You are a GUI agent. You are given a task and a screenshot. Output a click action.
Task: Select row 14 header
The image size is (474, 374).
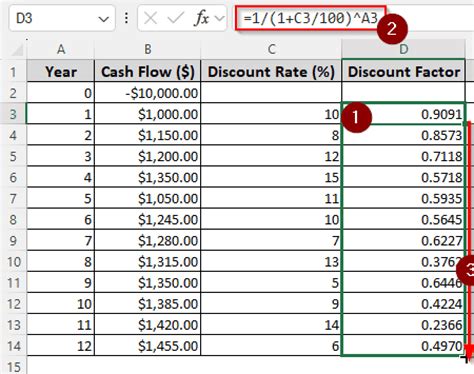pyautogui.click(x=13, y=346)
